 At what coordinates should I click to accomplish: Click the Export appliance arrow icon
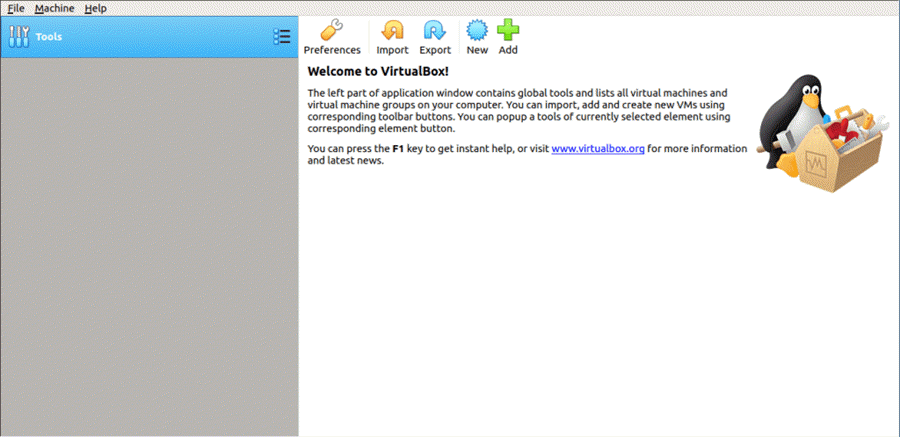pyautogui.click(x=435, y=30)
